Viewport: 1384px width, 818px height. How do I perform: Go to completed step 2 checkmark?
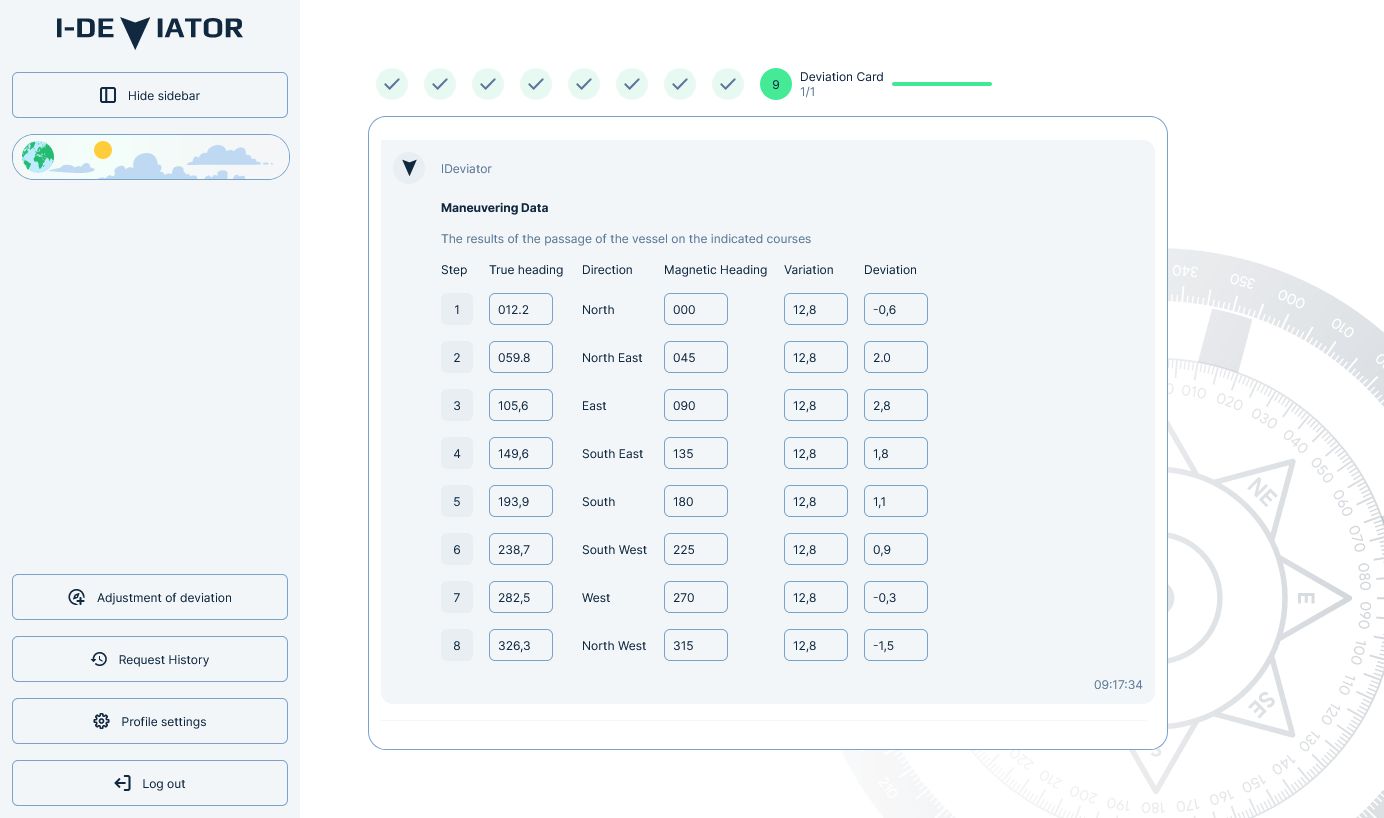coord(440,84)
